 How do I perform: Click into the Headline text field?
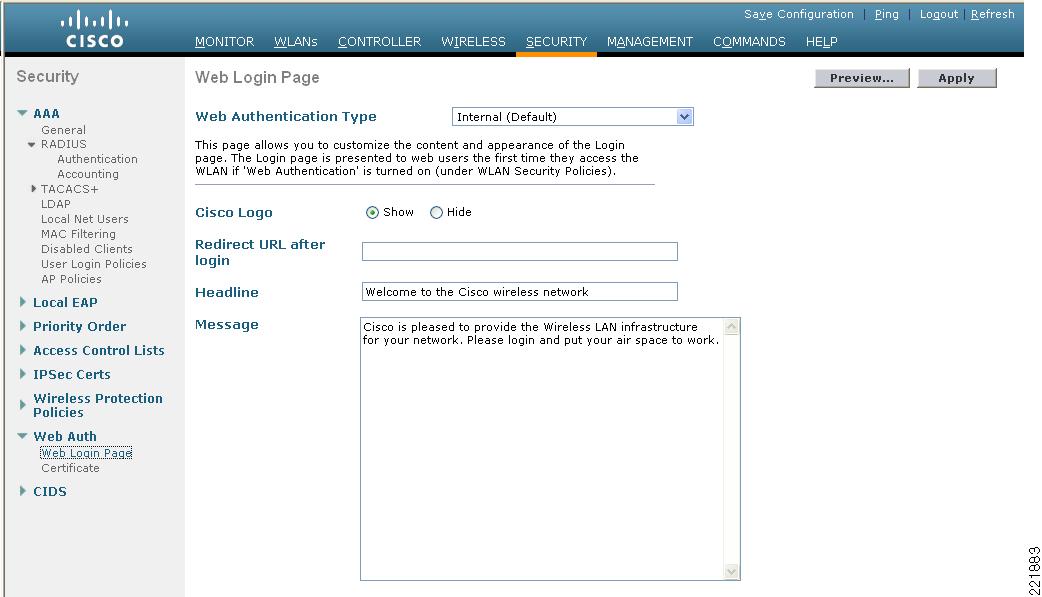[520, 292]
